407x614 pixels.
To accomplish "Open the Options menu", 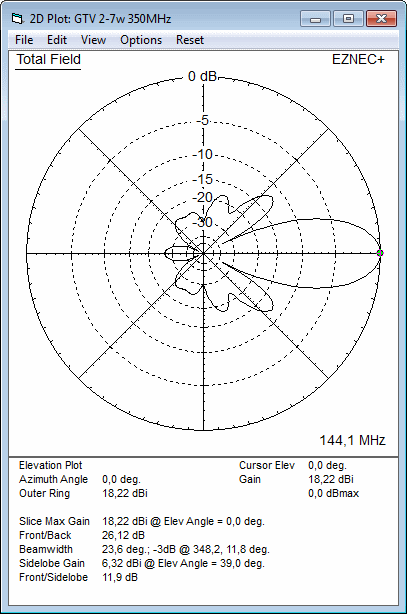I will 141,40.
